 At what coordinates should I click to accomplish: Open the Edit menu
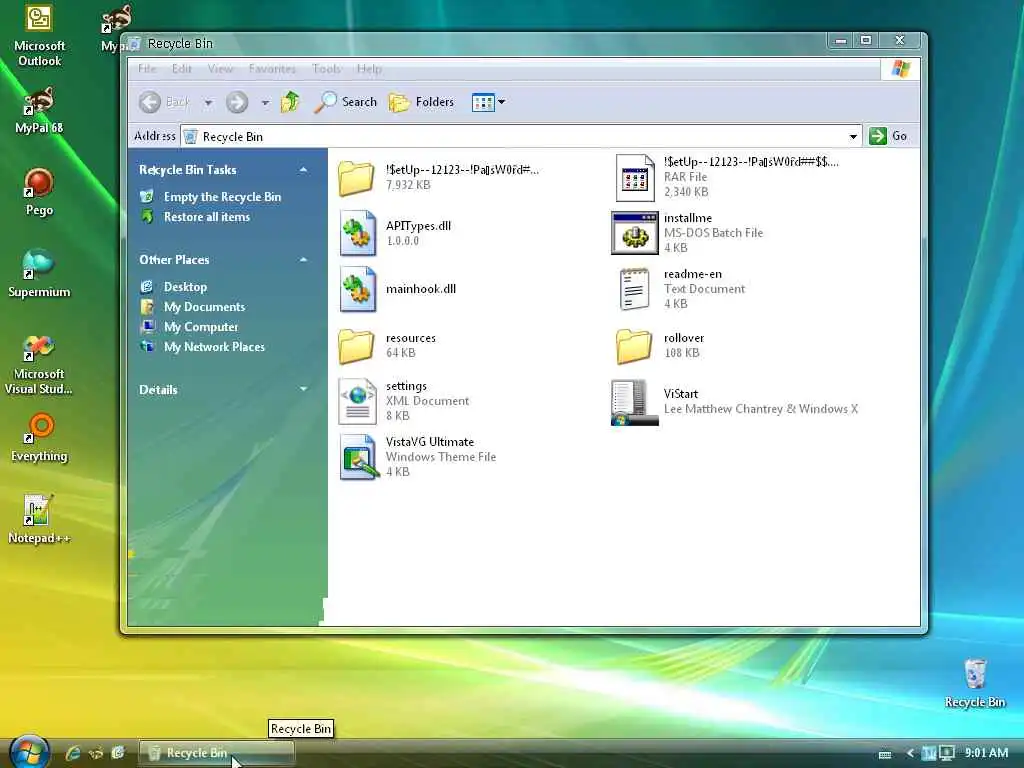pos(182,69)
